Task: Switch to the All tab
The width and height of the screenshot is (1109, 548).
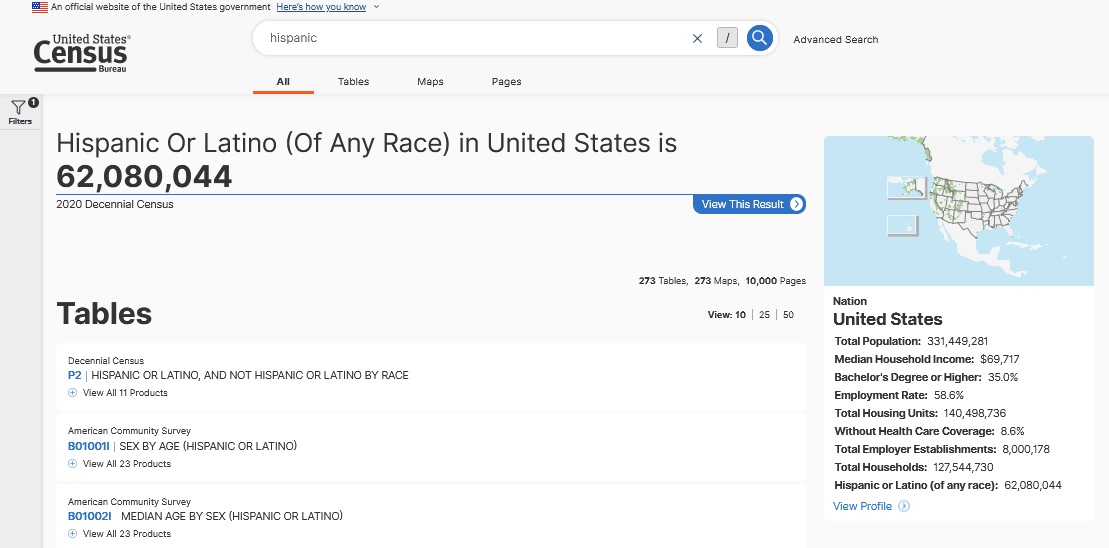Action: click(283, 81)
